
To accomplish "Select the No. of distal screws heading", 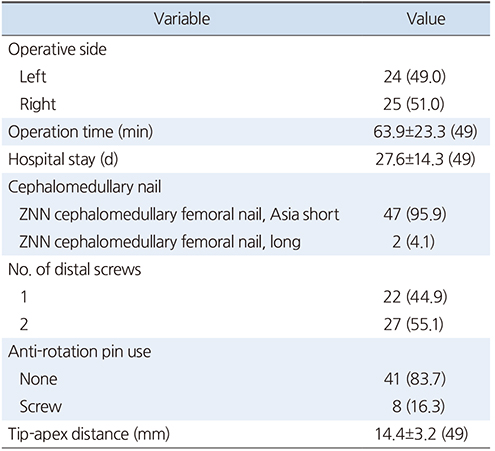I will [x=74, y=269].
